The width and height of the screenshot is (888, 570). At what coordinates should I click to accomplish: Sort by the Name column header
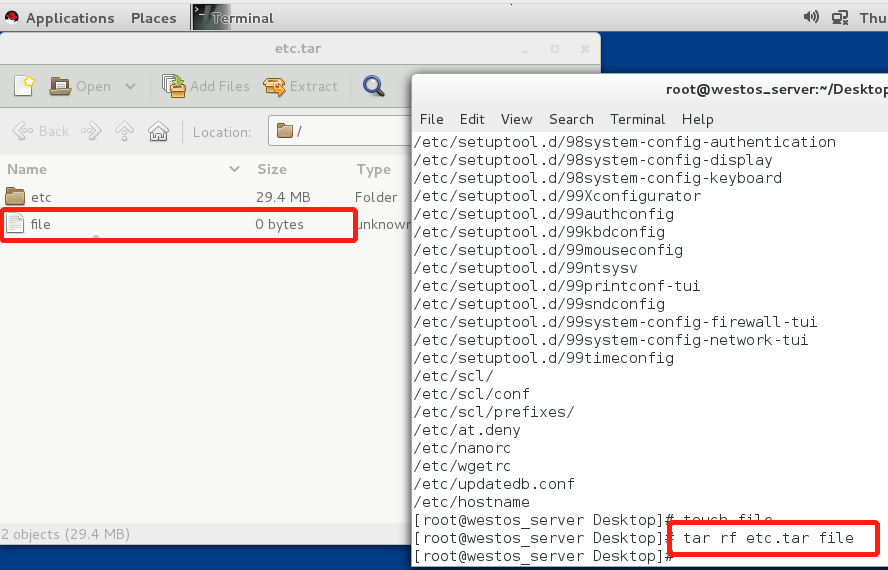tap(123, 169)
